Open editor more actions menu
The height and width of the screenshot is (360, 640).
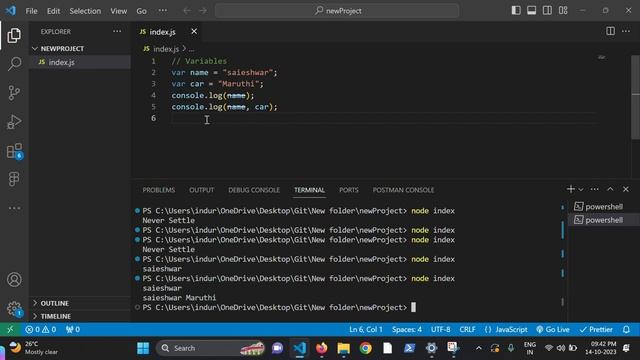point(626,31)
